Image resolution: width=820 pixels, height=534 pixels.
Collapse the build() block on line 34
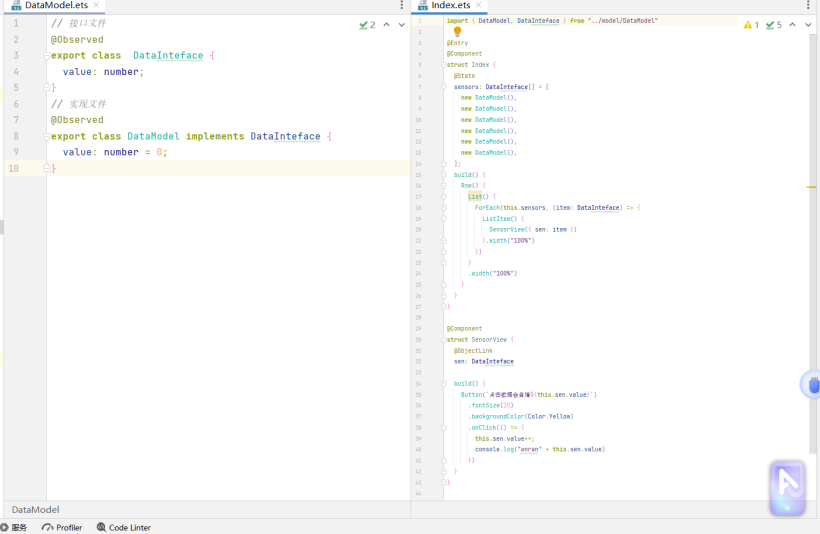point(443,383)
